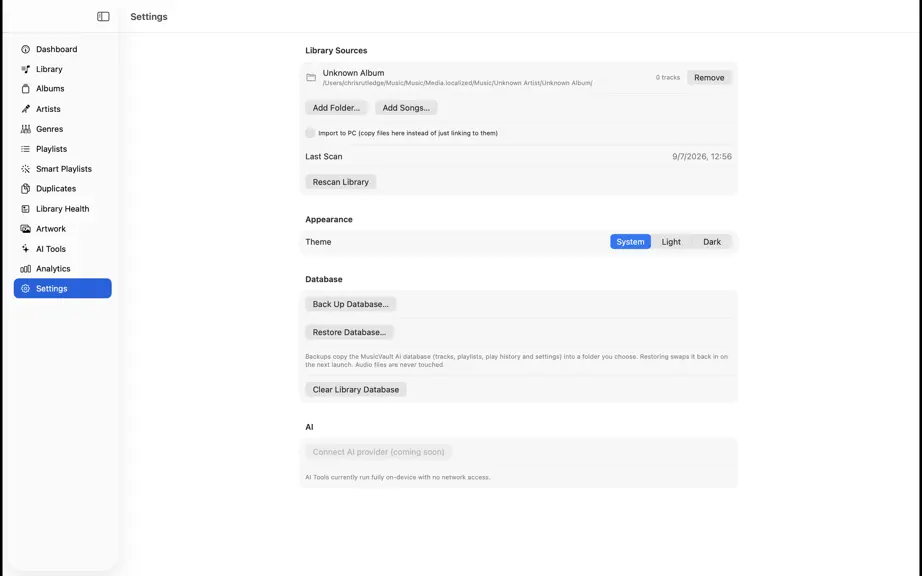
Task: Click folder icon beside Unknown Album
Action: click(311, 78)
